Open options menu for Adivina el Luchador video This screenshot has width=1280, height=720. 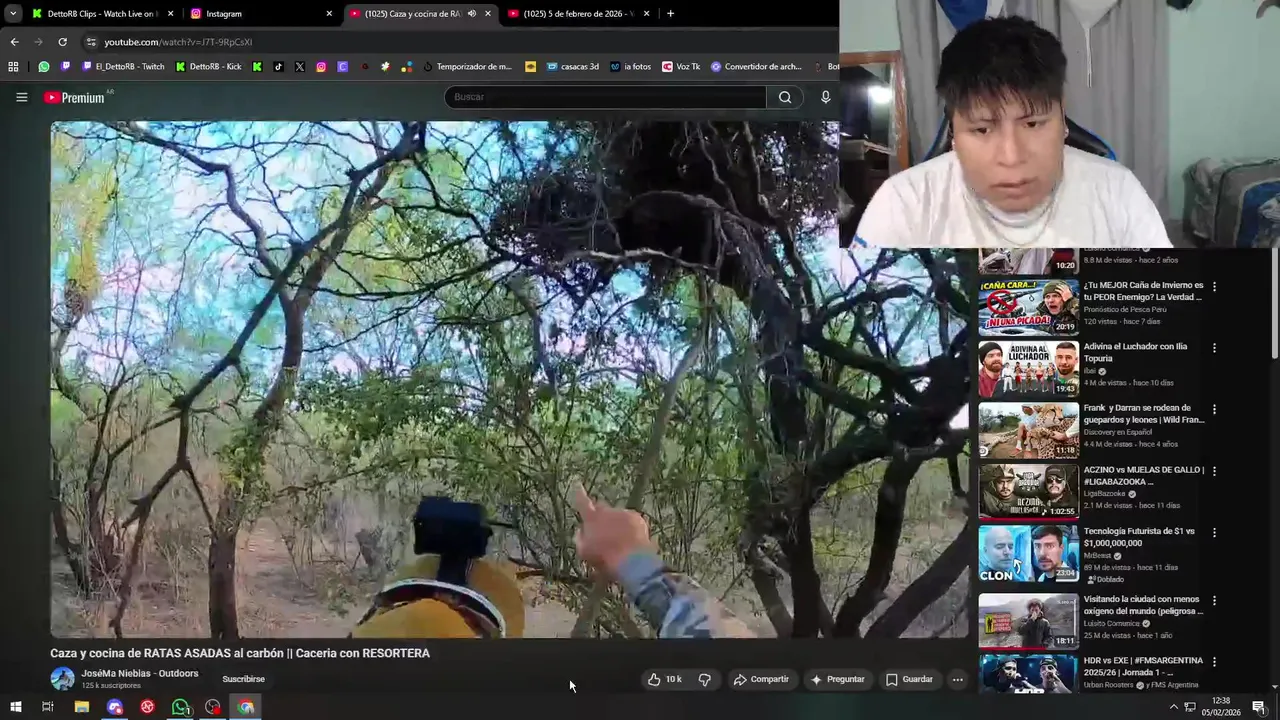1214,348
